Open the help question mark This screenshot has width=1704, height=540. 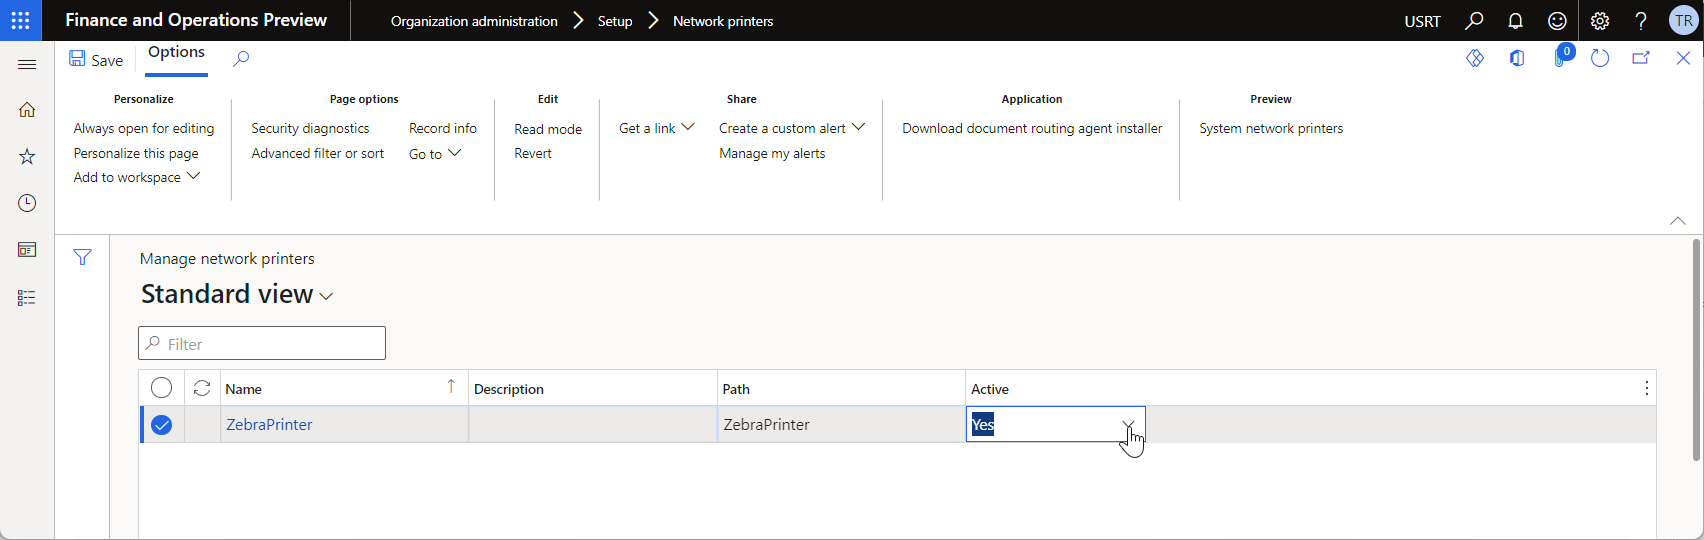click(1641, 21)
